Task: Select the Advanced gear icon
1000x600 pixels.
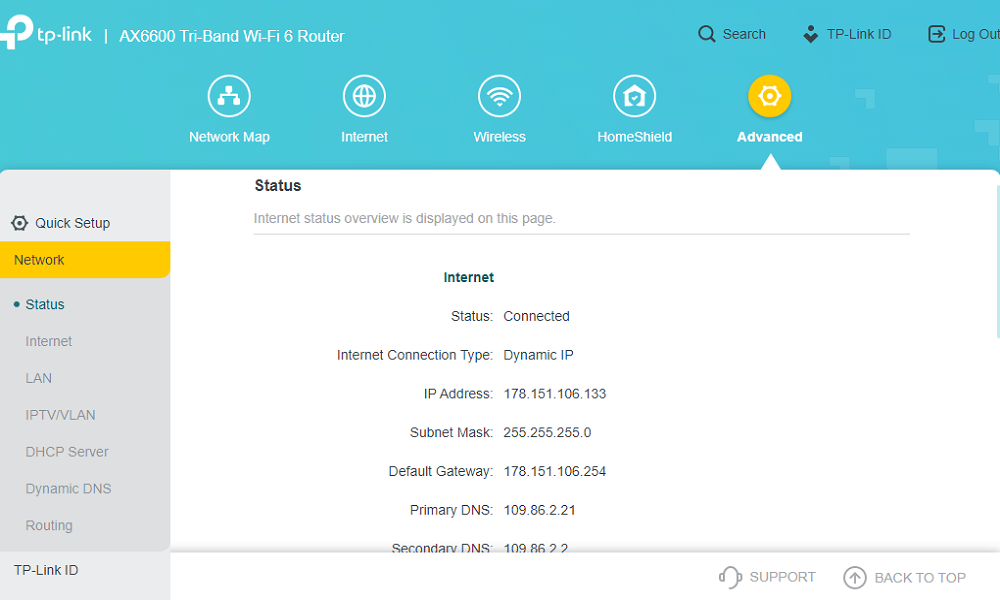Action: [770, 96]
